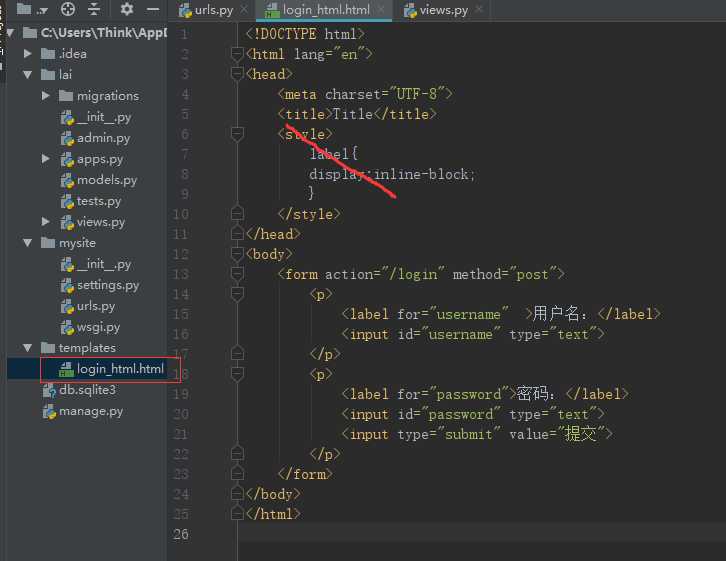Open apps.py in project tree

92,159
